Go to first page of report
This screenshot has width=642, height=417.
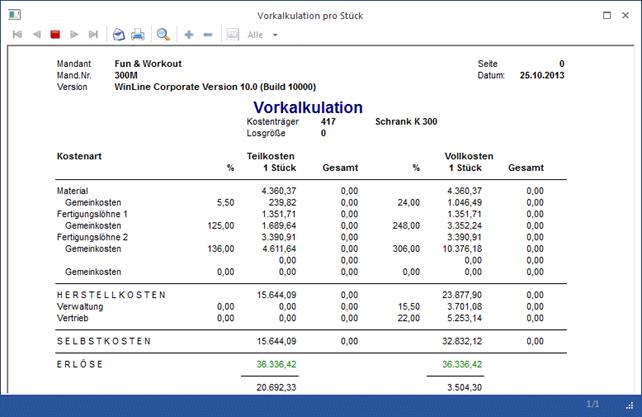point(17,35)
